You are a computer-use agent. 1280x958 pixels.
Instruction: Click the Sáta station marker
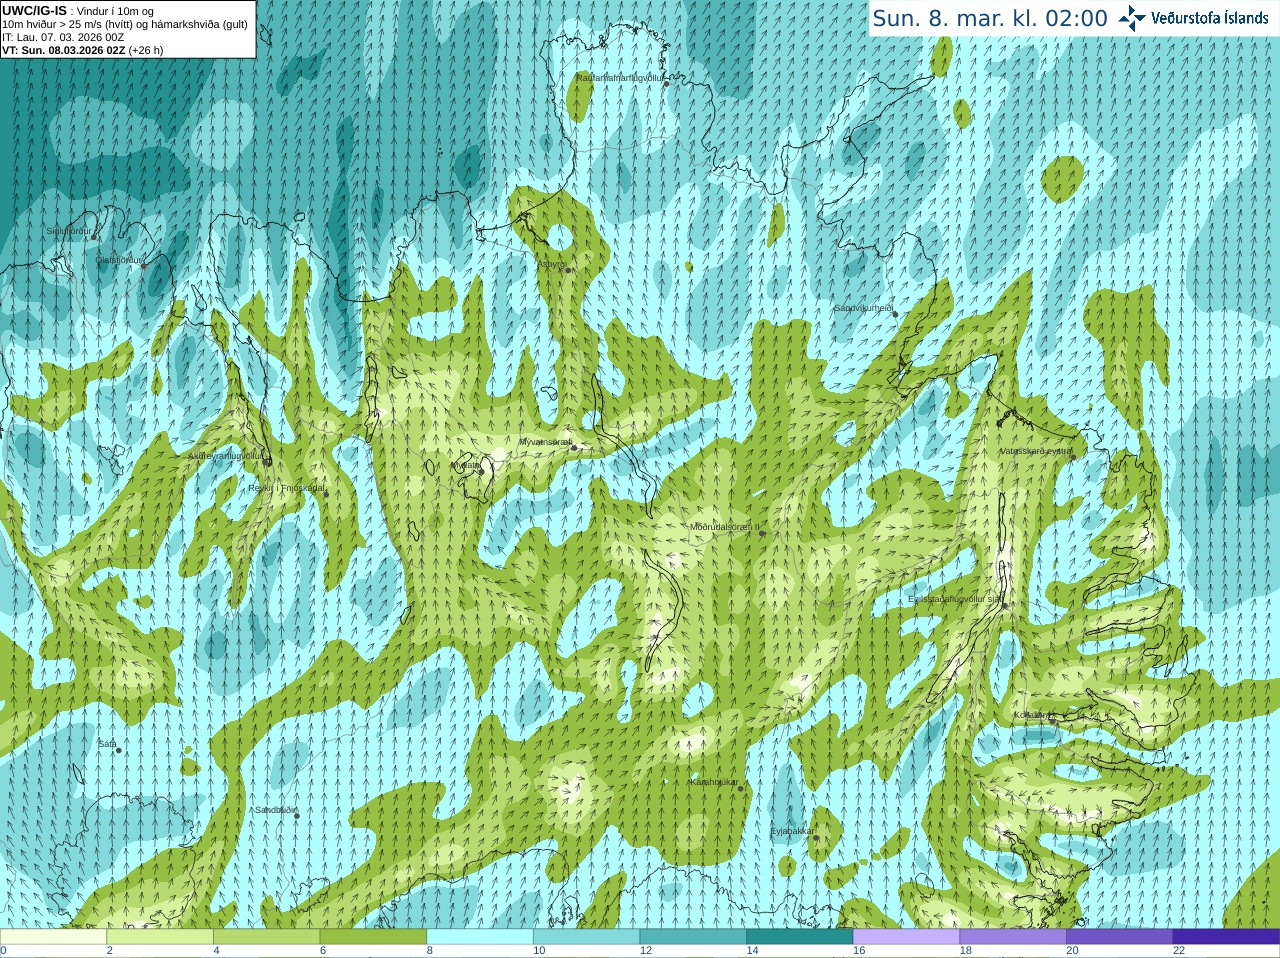coord(118,750)
